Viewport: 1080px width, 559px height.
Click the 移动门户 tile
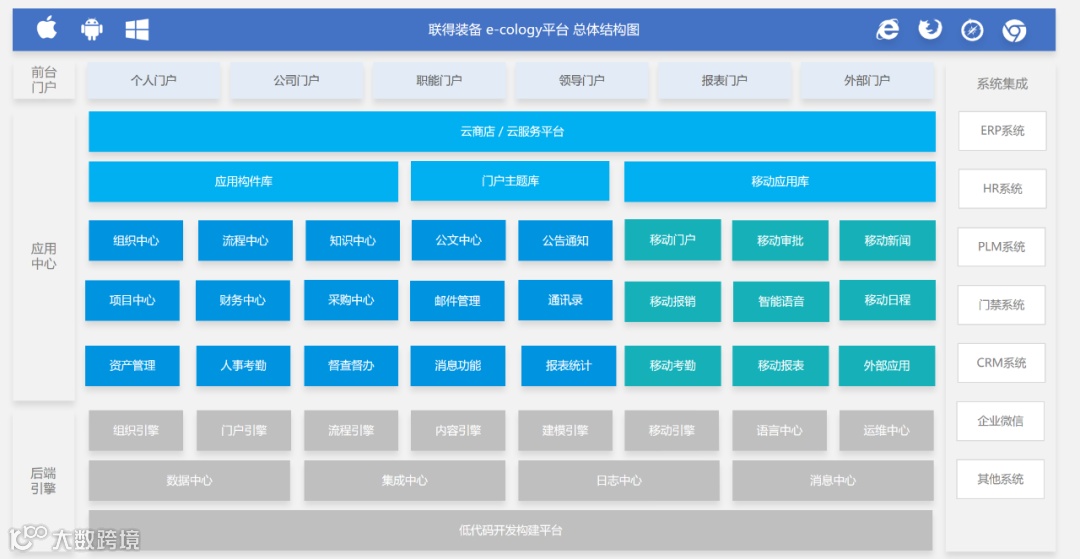pyautogui.click(x=672, y=240)
